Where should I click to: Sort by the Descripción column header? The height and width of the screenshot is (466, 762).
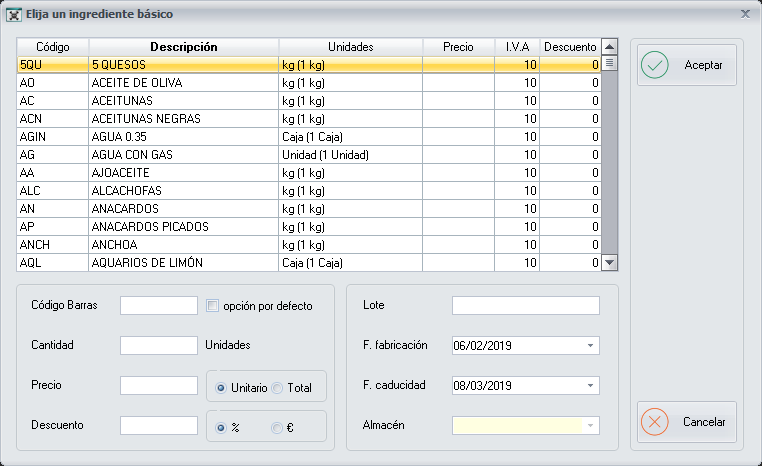point(183,47)
